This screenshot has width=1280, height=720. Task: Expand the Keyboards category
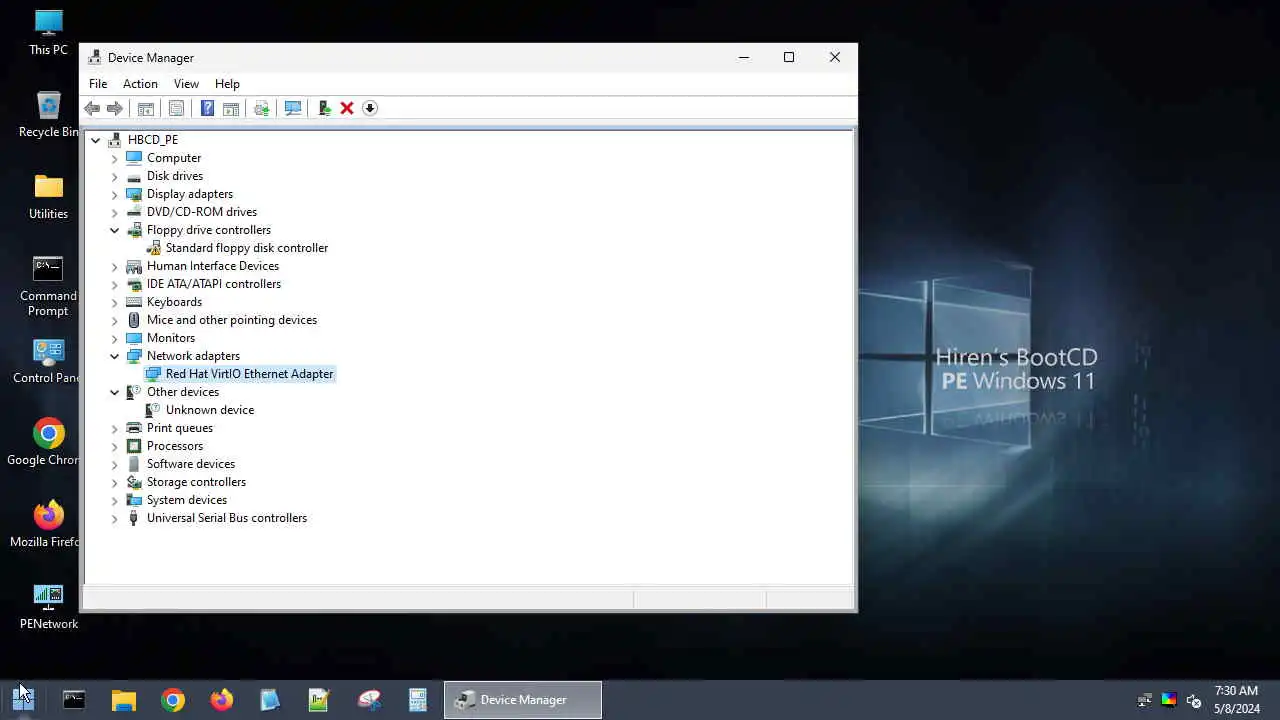114,302
